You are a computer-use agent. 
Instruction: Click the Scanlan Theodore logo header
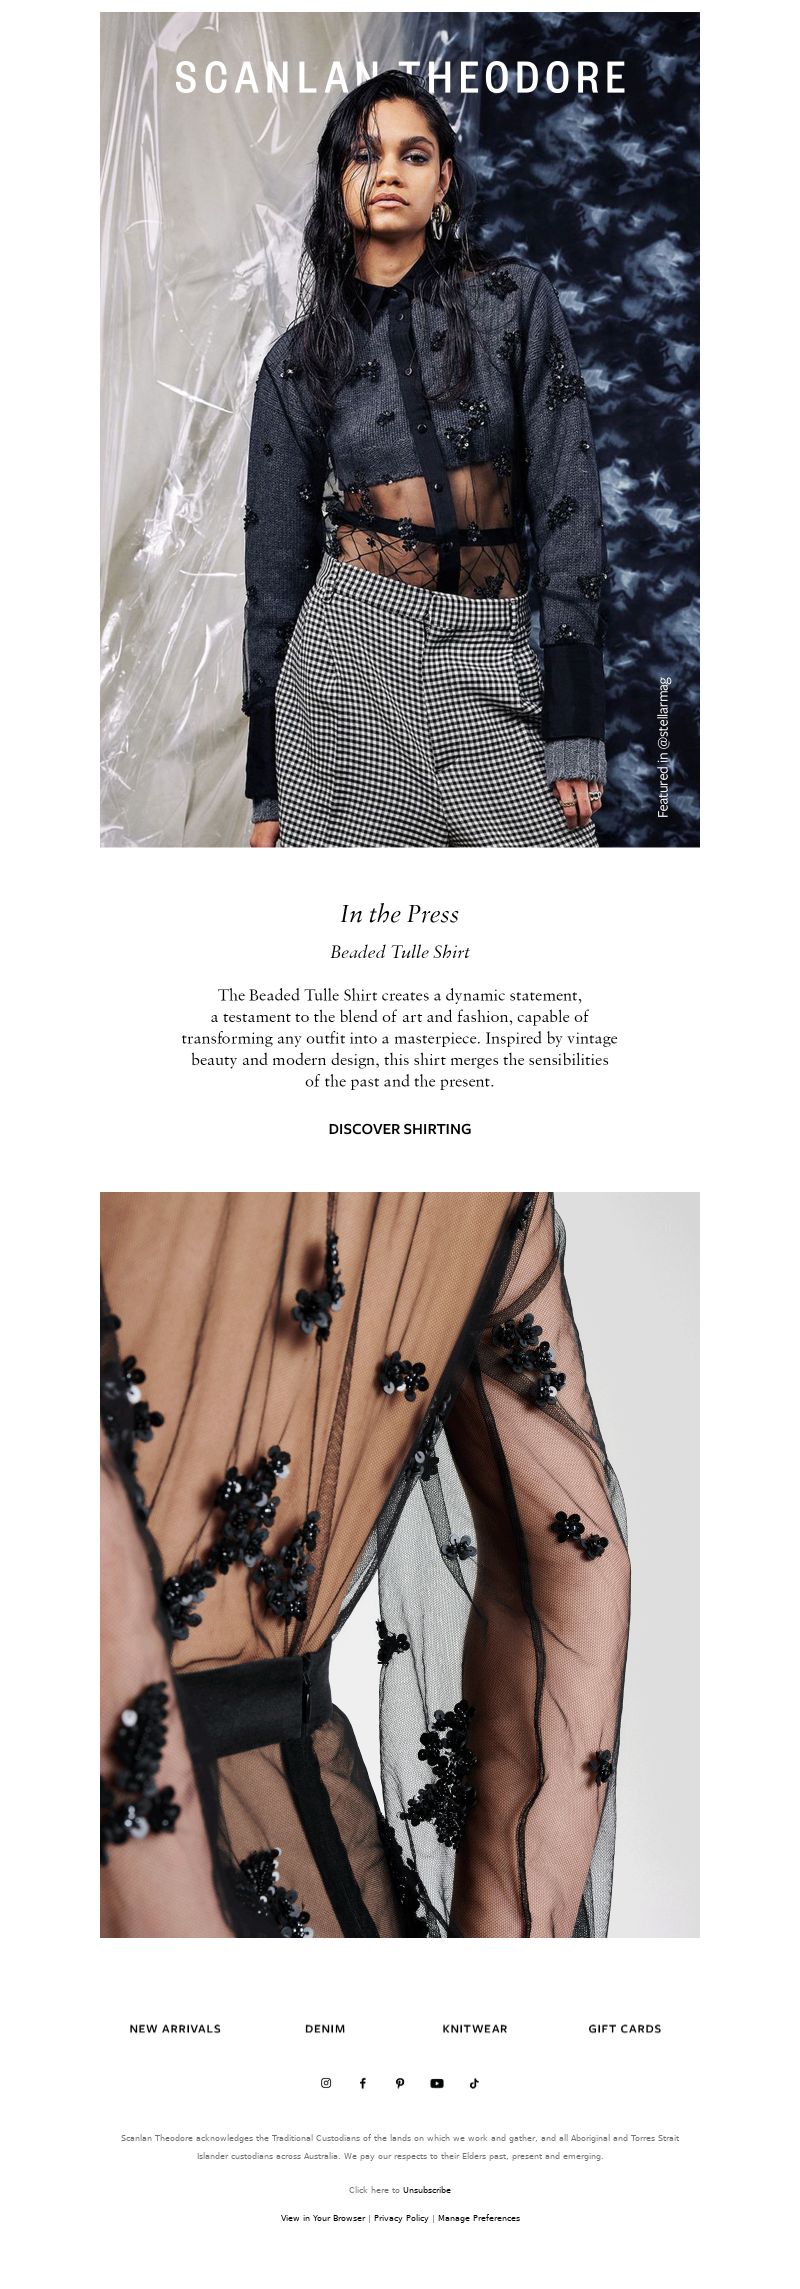coord(400,78)
